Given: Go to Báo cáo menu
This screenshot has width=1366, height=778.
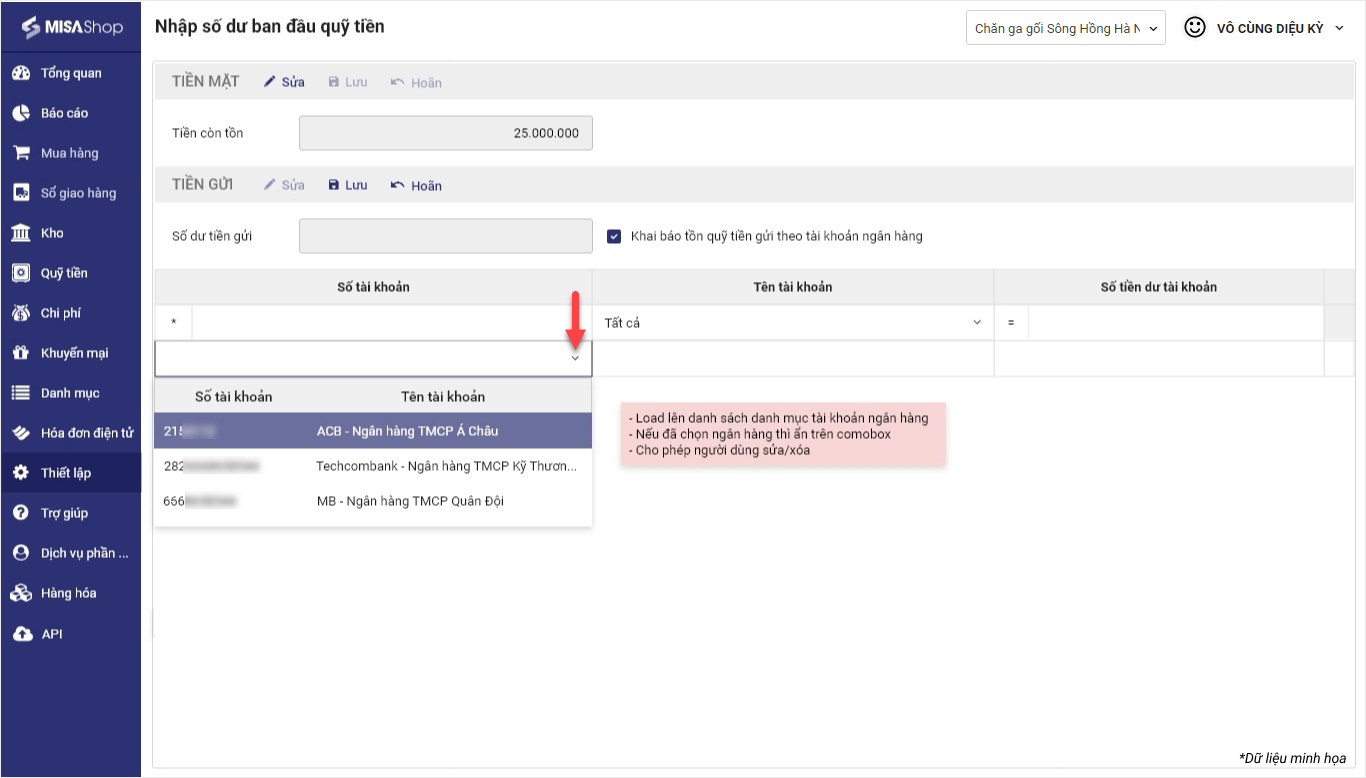Looking at the screenshot, I should tap(71, 113).
